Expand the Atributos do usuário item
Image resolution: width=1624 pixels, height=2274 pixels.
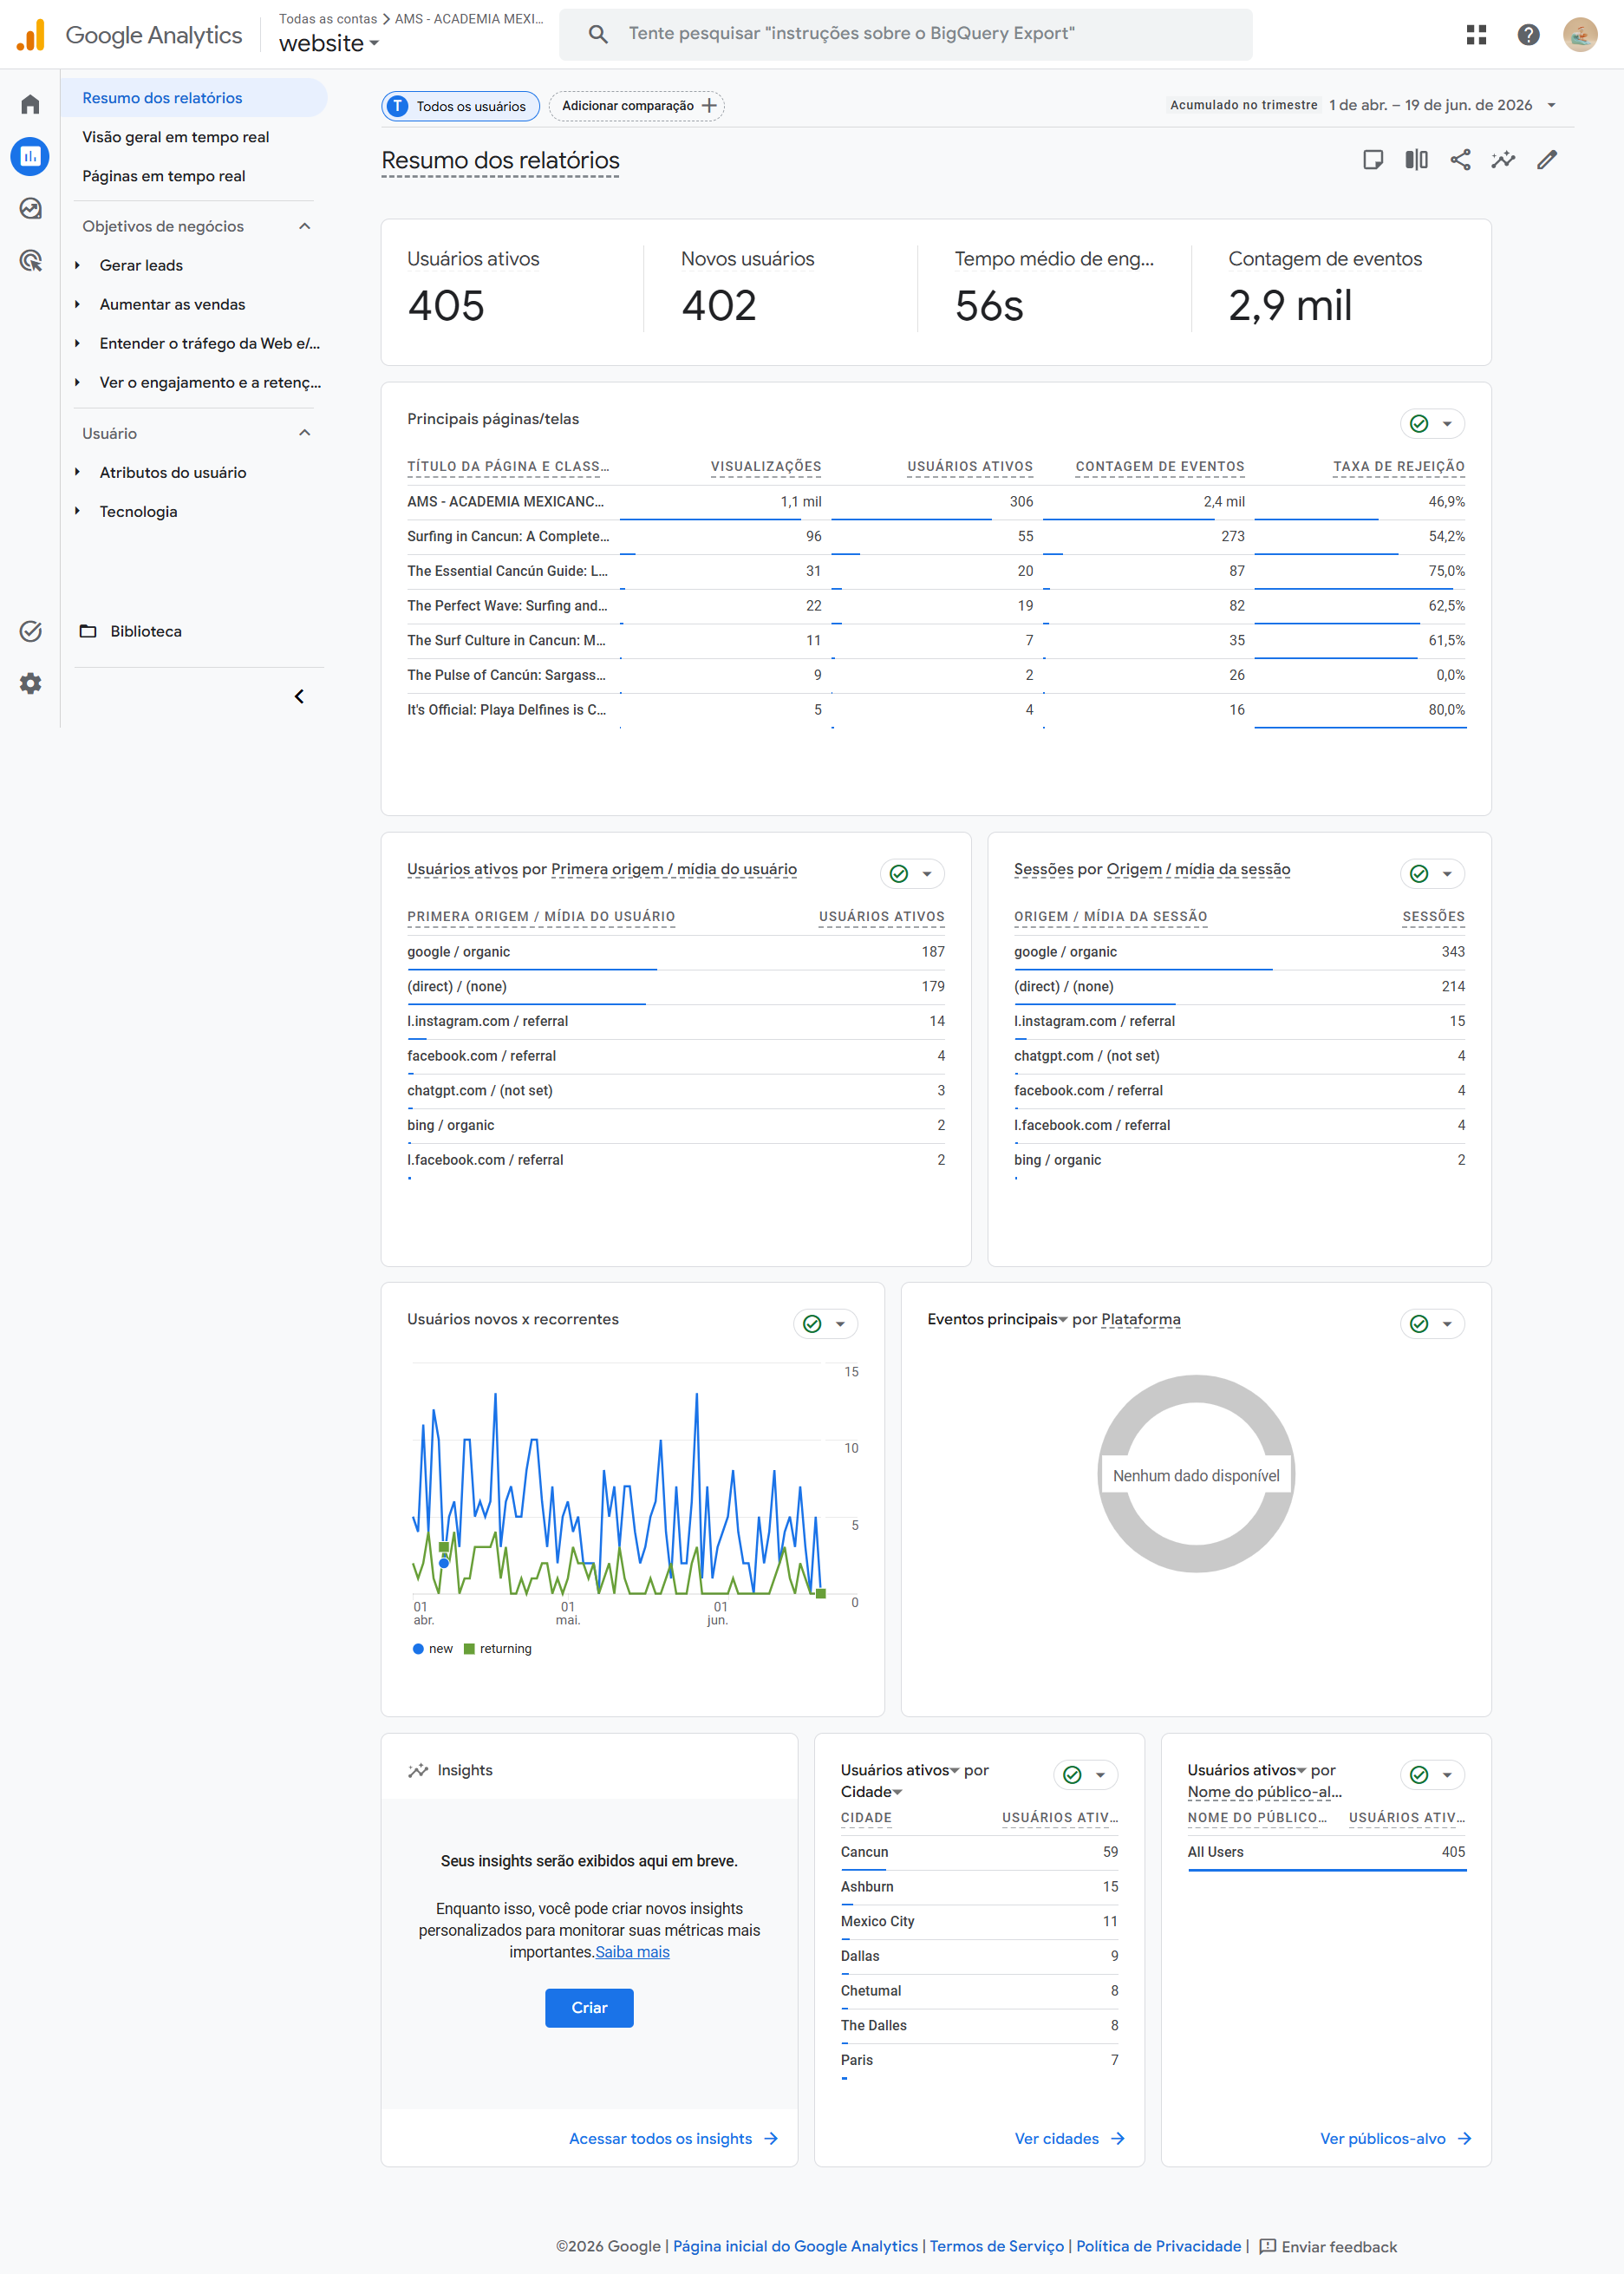(77, 472)
